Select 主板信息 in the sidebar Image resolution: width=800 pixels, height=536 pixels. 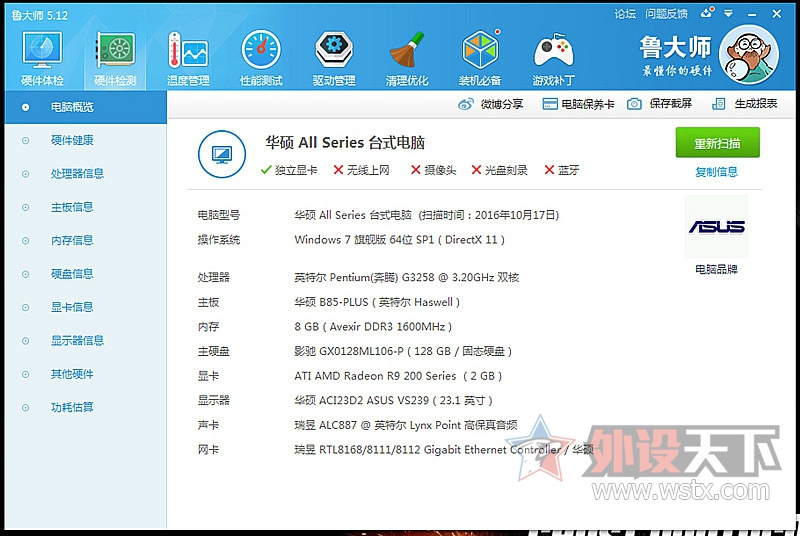[x=86, y=207]
